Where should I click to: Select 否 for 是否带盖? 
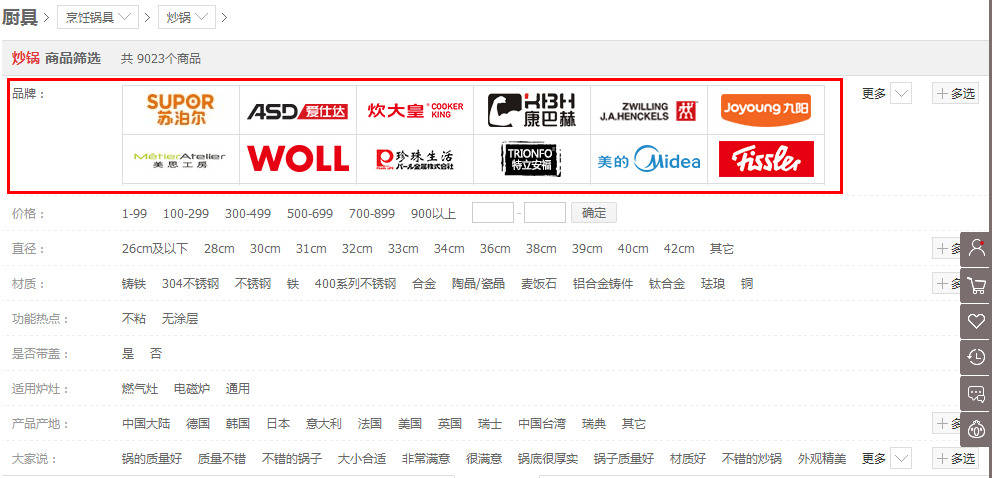coord(156,353)
